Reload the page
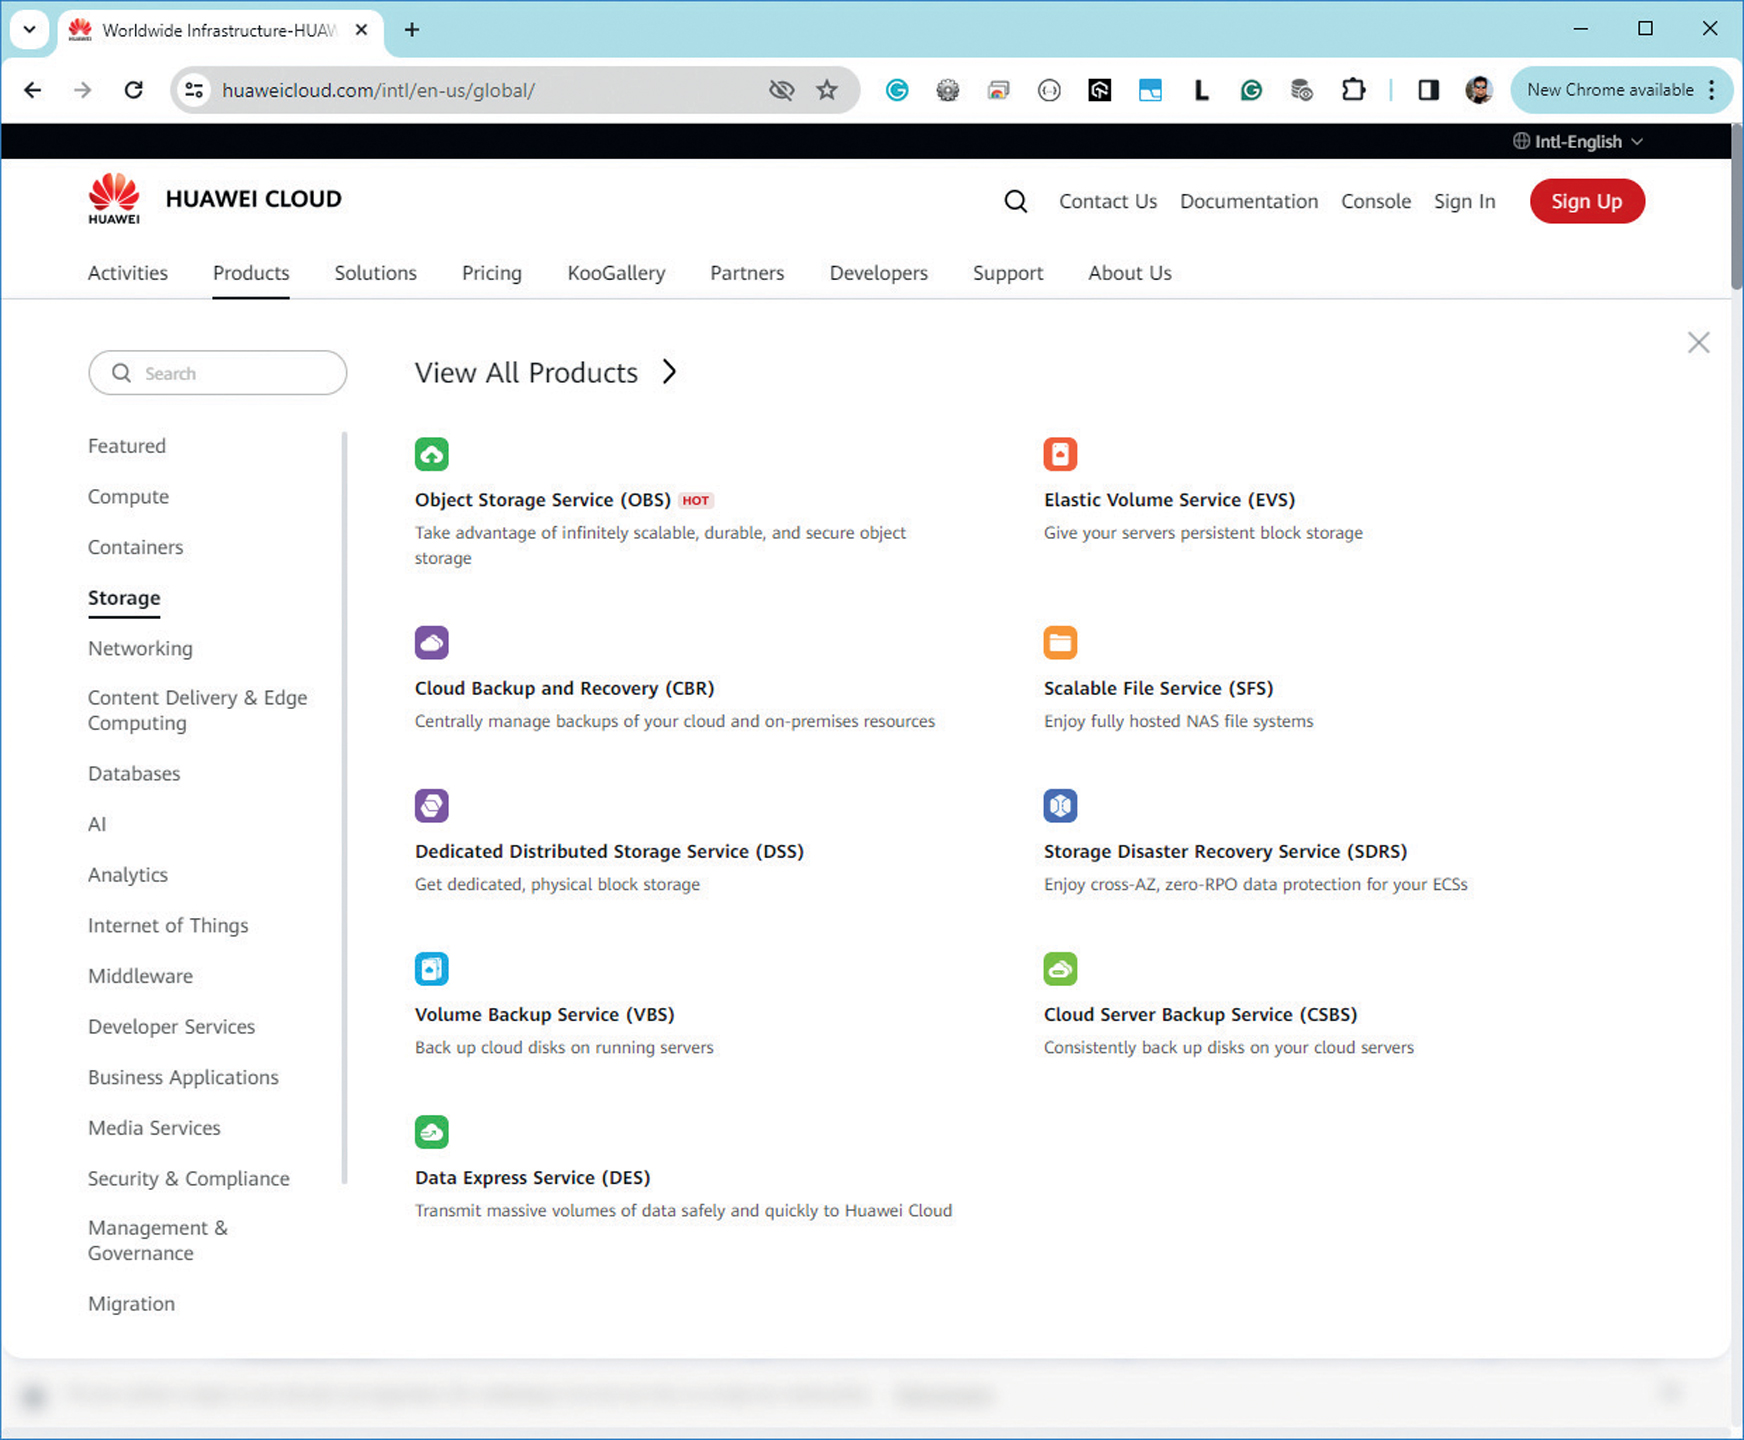The image size is (1744, 1440). pyautogui.click(x=133, y=90)
